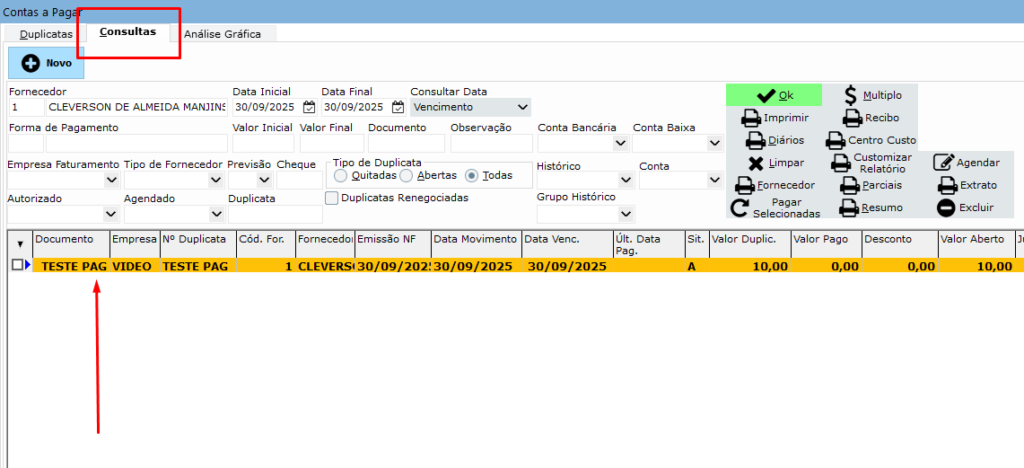The width and height of the screenshot is (1024, 468).
Task: Open the Empresa Faturamento dropdown
Action: (110, 181)
